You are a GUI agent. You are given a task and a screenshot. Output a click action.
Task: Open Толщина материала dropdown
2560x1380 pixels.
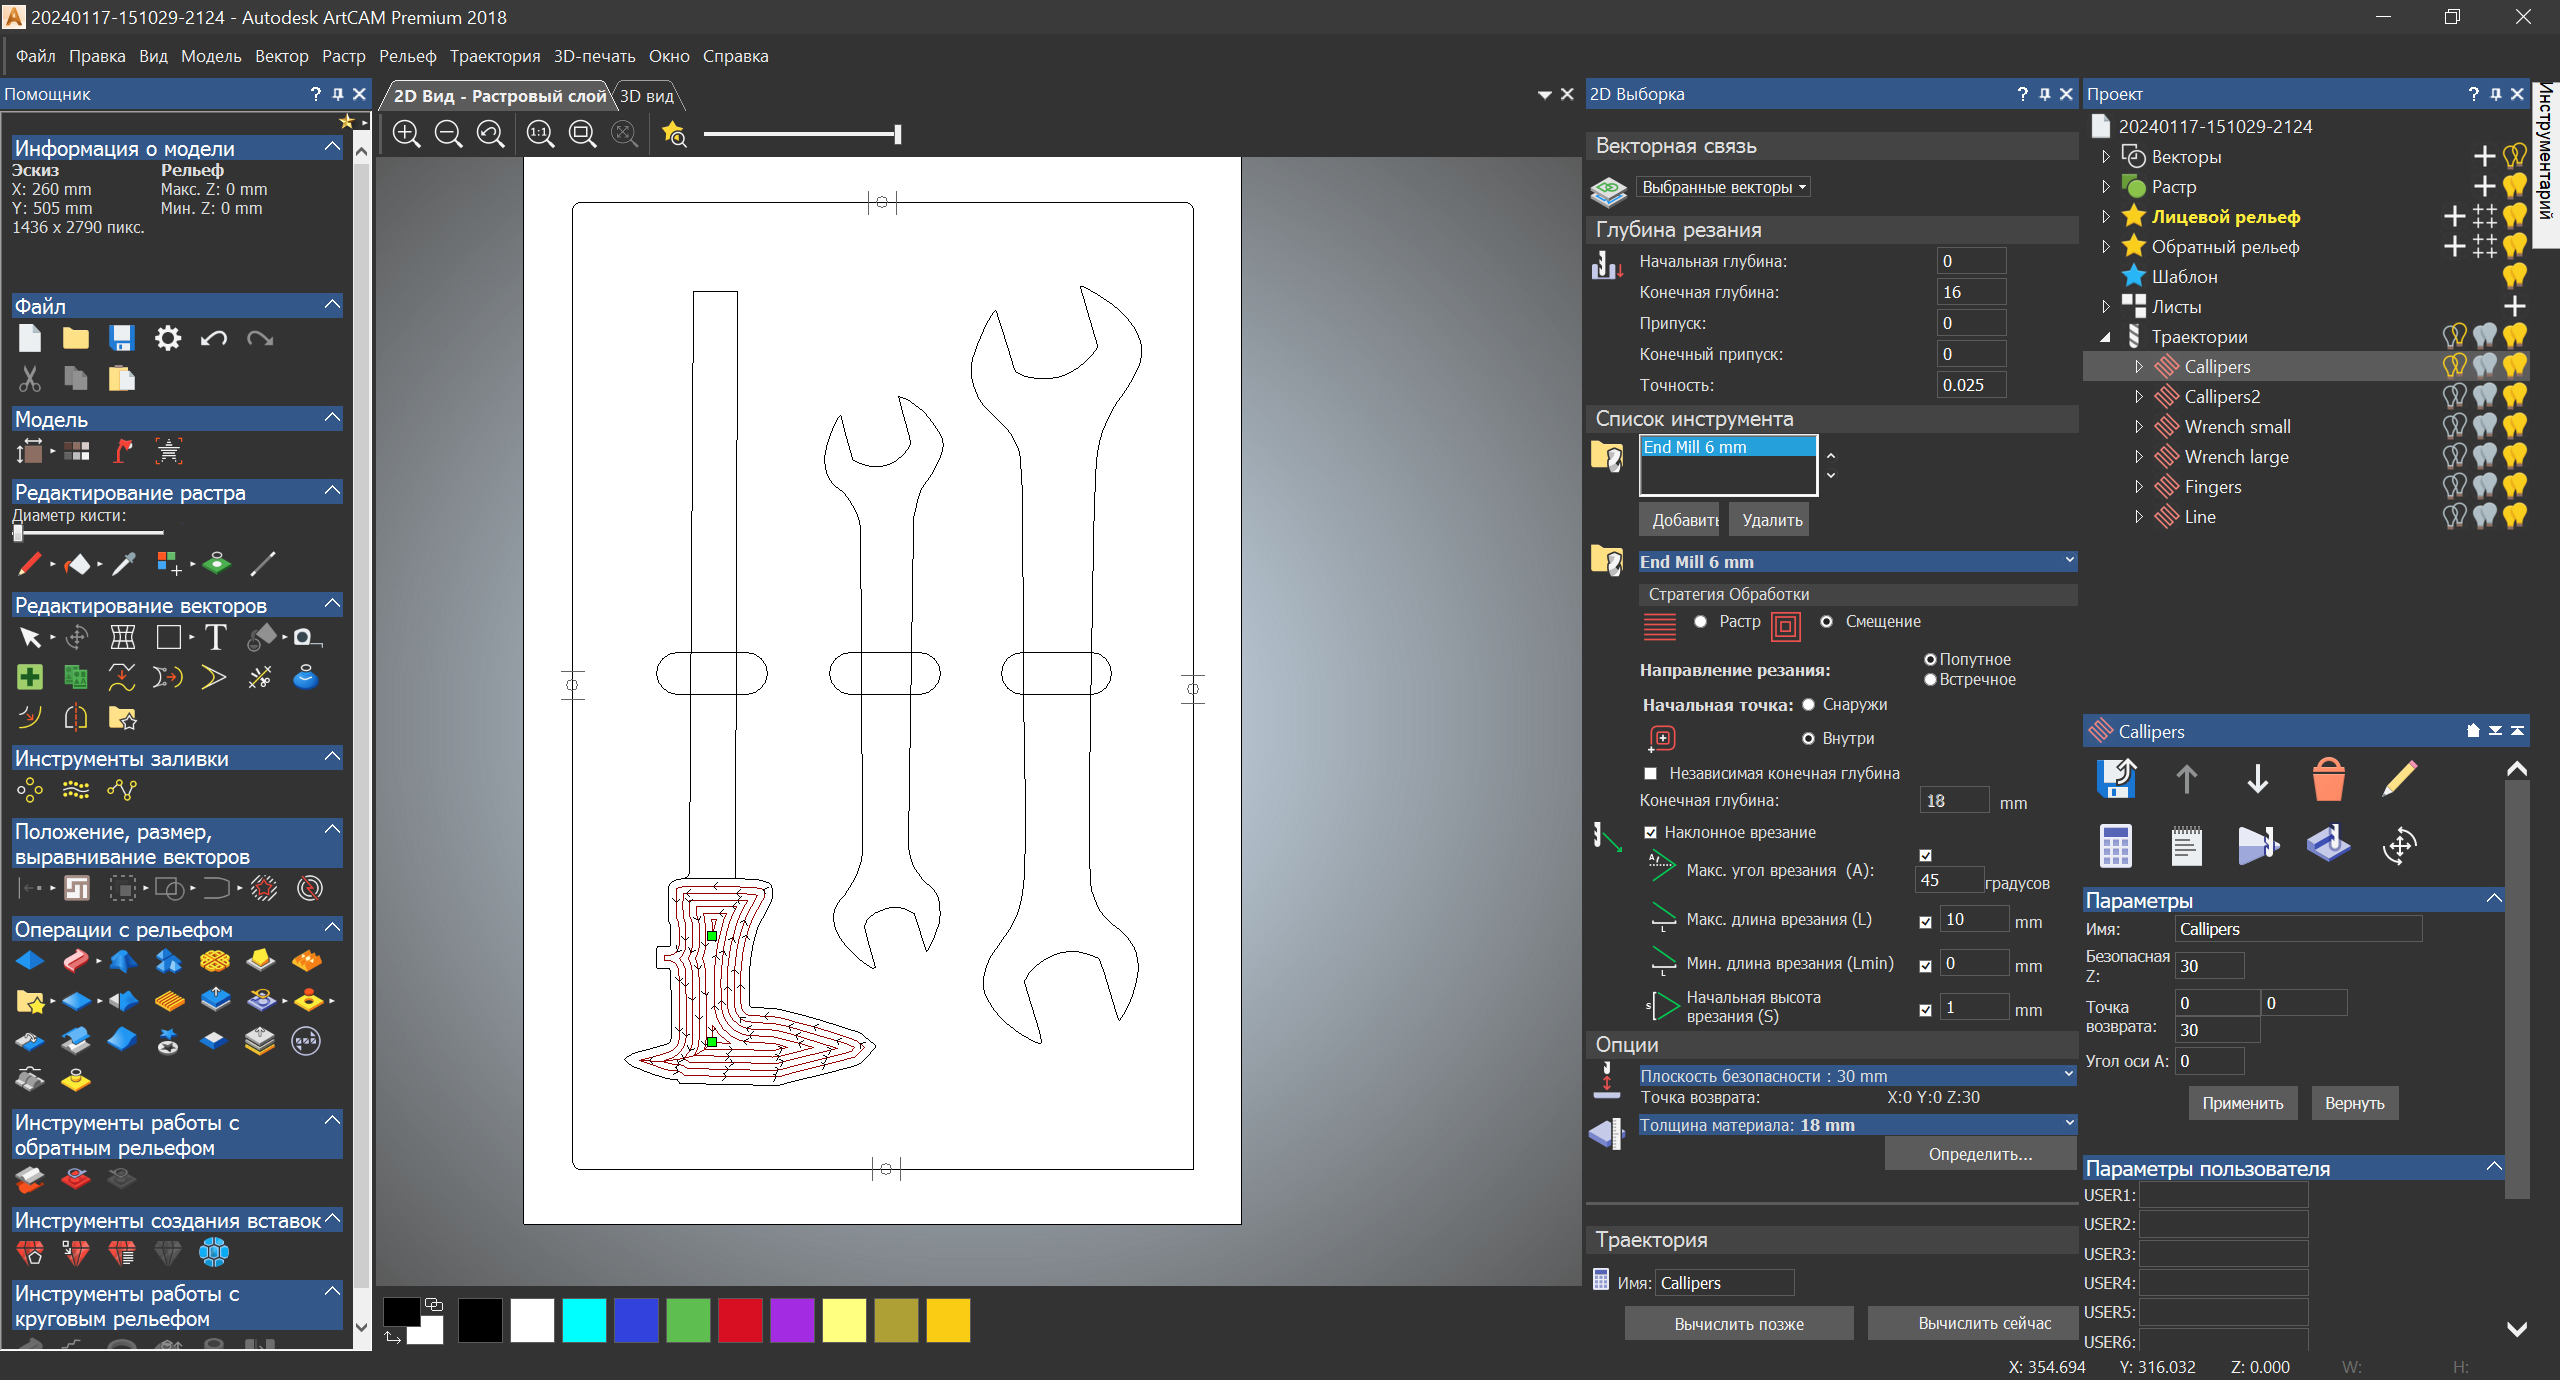pos(2068,1124)
